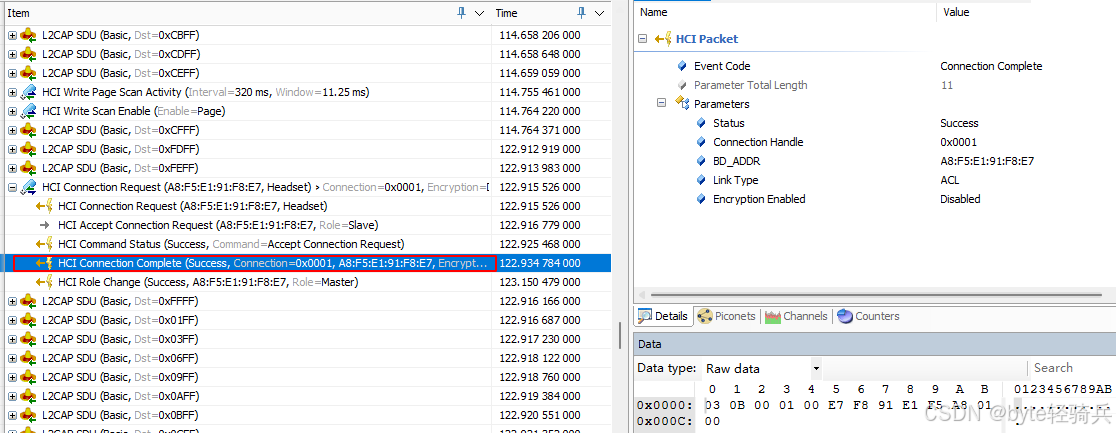Collapse the HCI Connection Request group
Screen dimensions: 1116x433
[x=12, y=187]
